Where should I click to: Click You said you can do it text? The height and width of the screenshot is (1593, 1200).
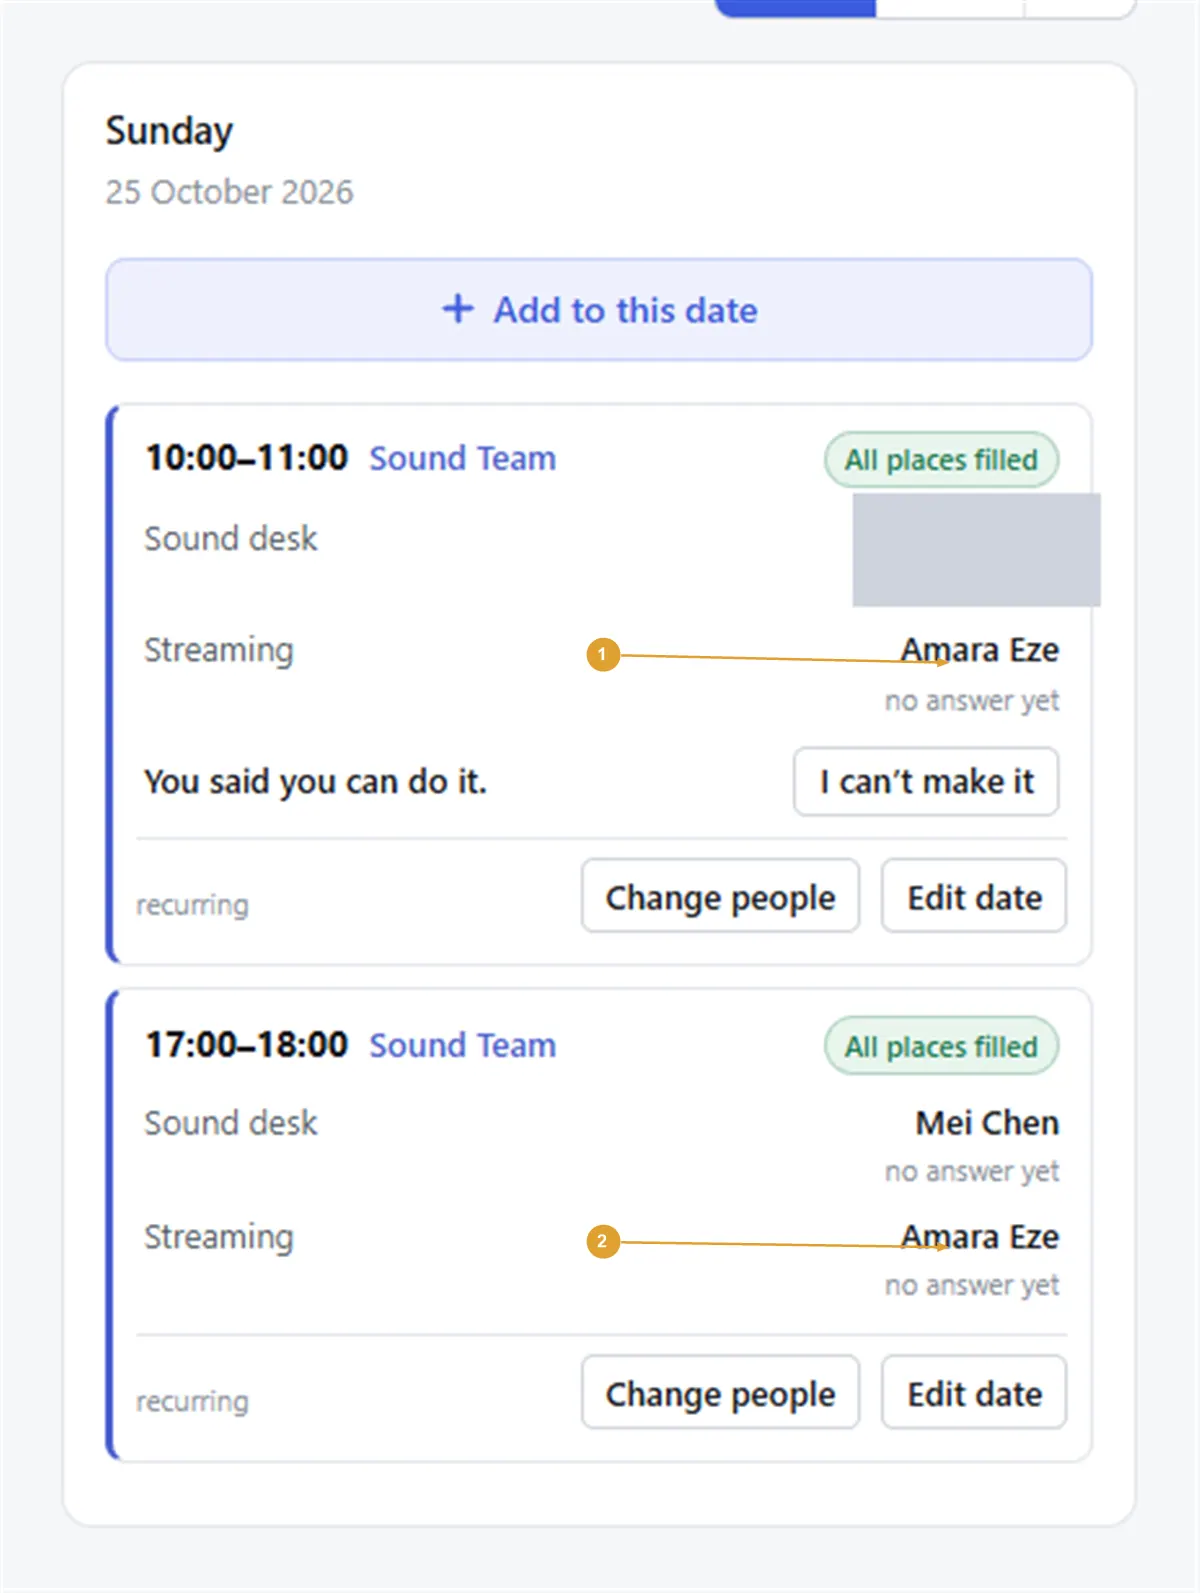click(x=315, y=781)
